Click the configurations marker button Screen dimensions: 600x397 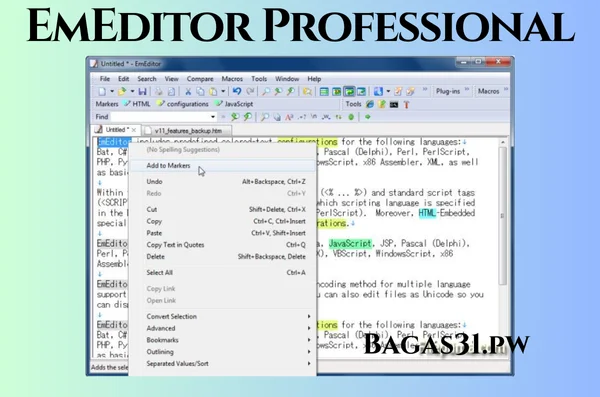pos(183,104)
